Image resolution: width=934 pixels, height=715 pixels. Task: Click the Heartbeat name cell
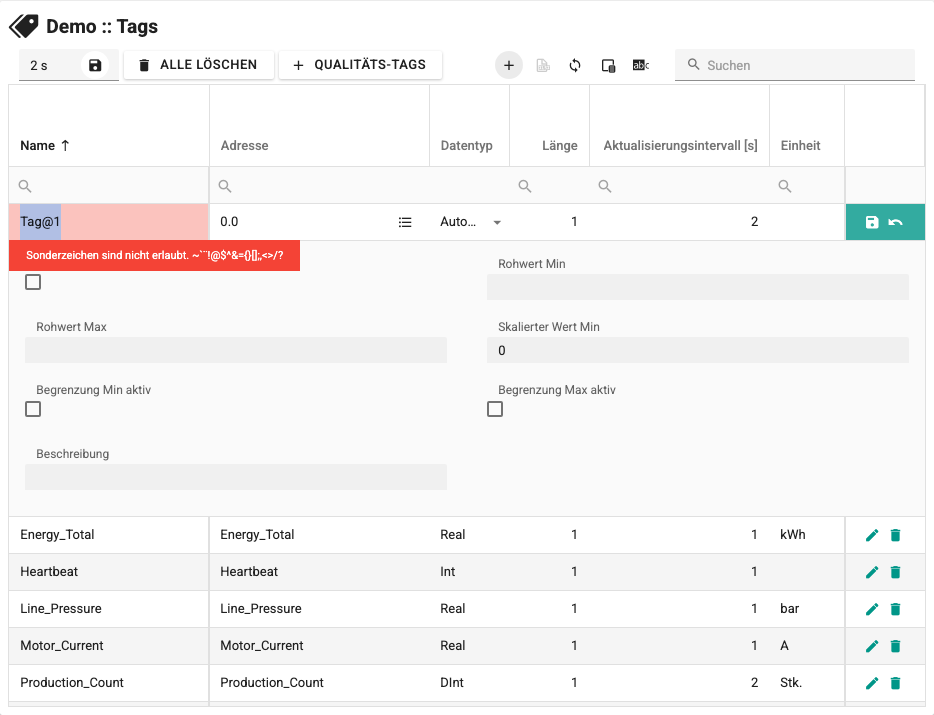[x=109, y=572]
